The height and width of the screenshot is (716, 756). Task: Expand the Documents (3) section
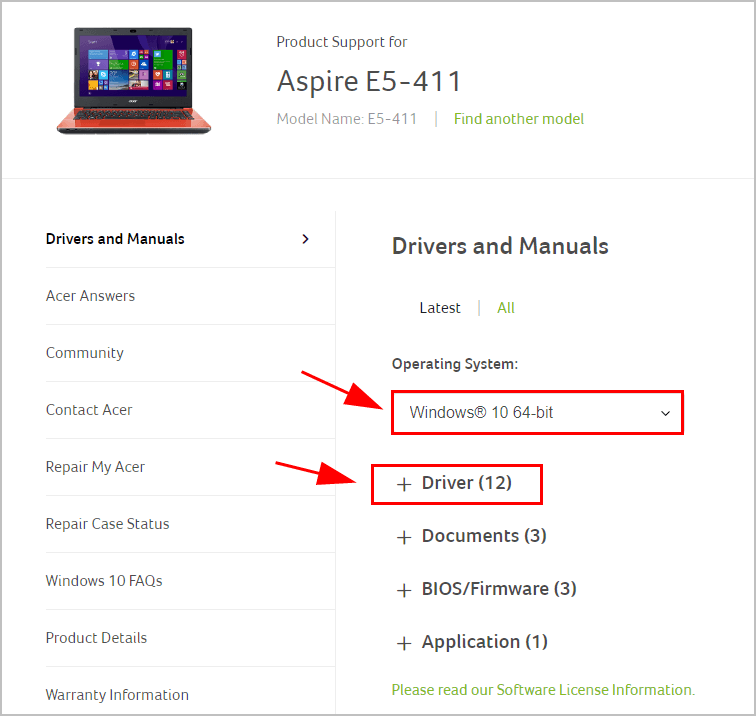pos(484,536)
